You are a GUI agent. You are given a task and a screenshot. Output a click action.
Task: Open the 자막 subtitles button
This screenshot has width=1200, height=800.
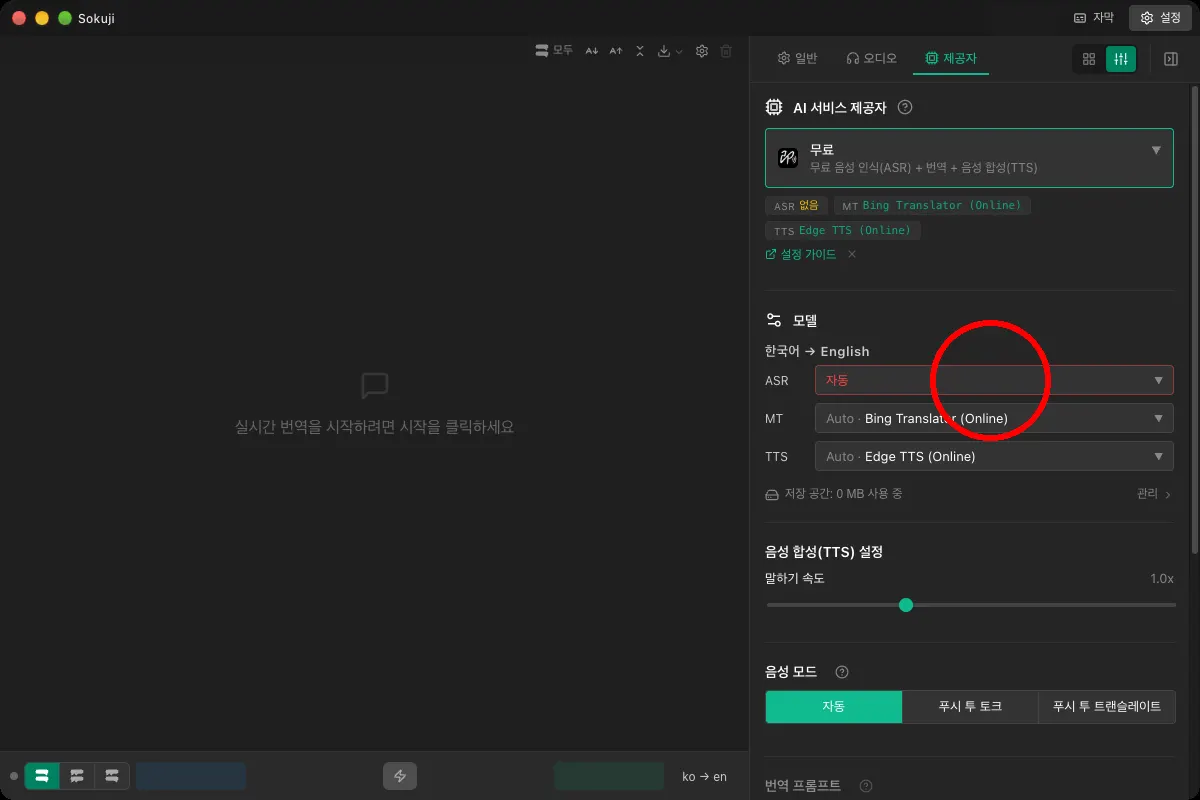pos(1093,18)
